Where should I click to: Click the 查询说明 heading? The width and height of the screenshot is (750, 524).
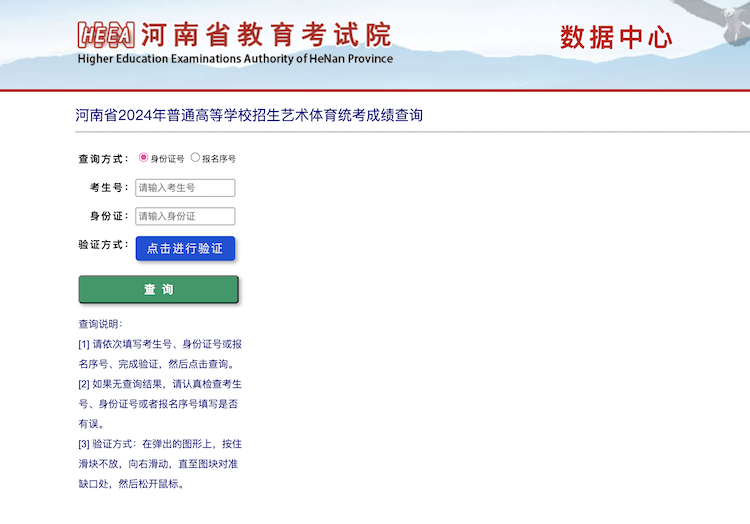click(100, 324)
